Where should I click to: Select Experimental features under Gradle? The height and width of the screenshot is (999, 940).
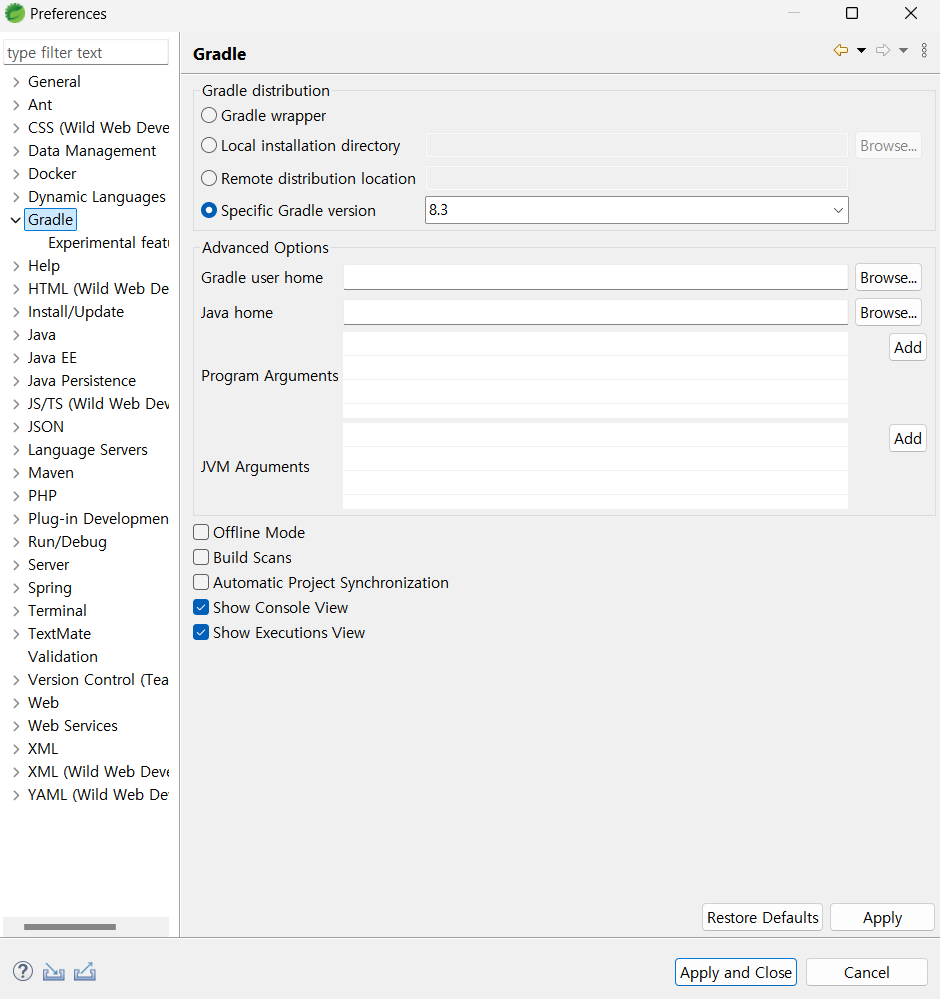[x=108, y=243]
